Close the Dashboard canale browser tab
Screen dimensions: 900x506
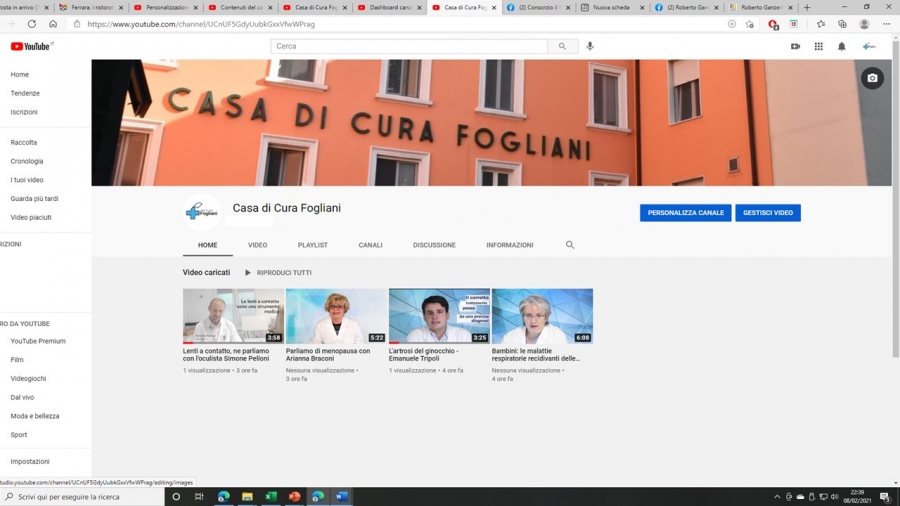point(419,7)
